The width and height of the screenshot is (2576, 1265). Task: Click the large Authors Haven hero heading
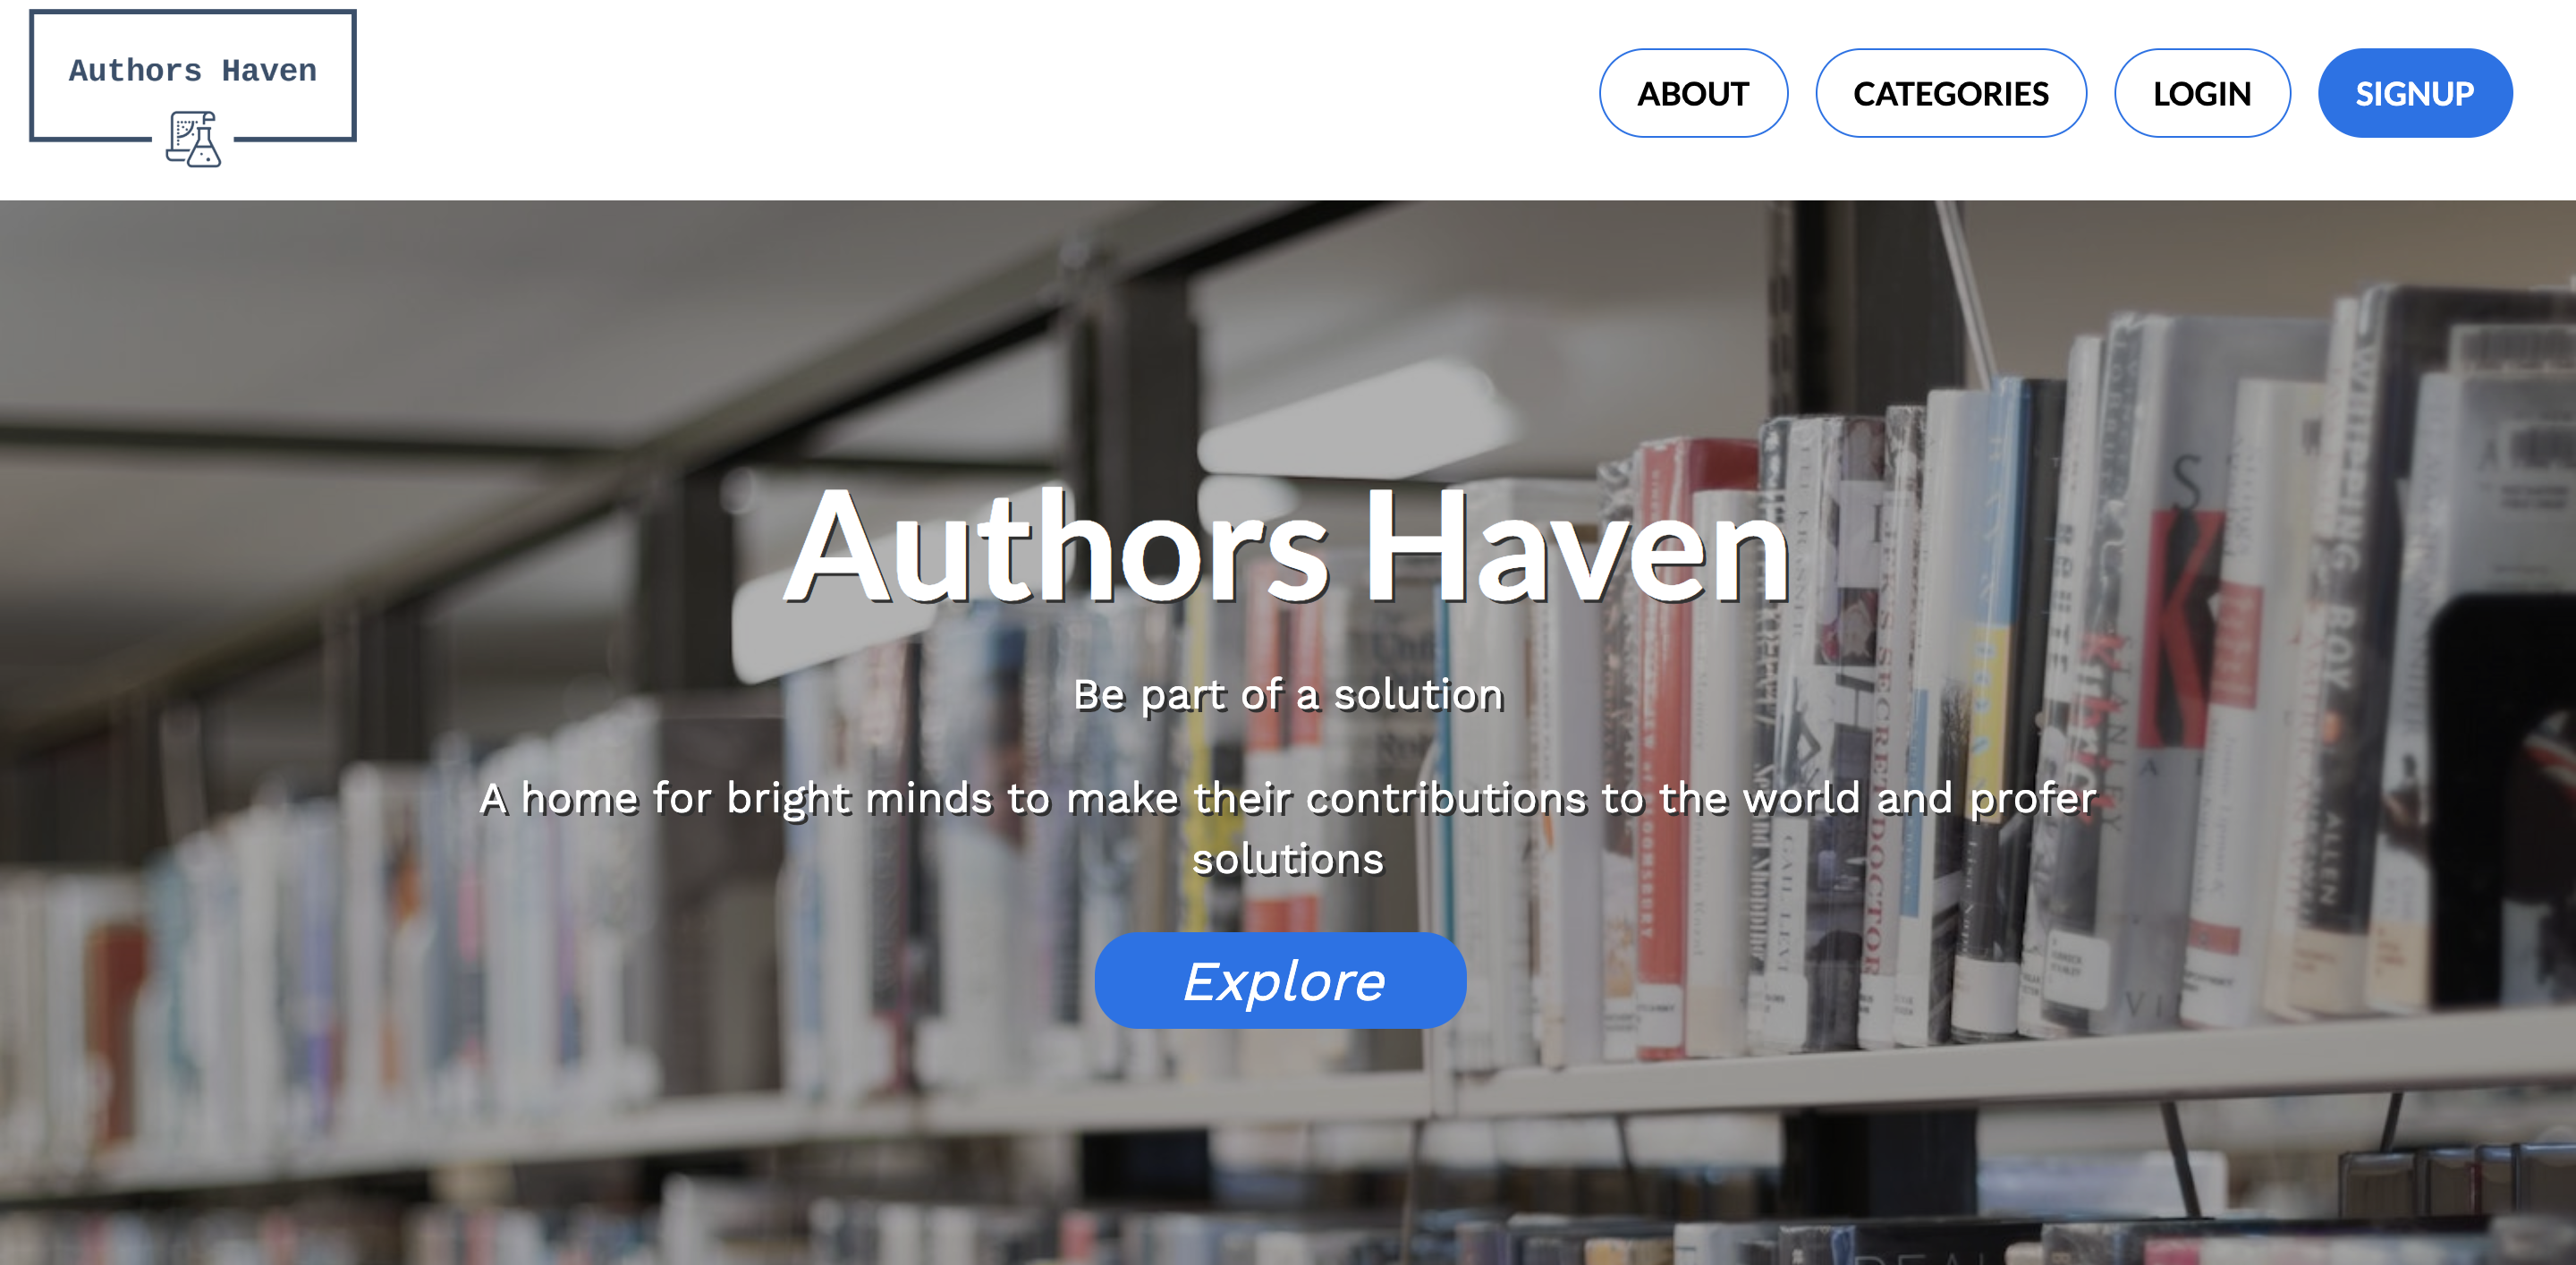(1288, 545)
